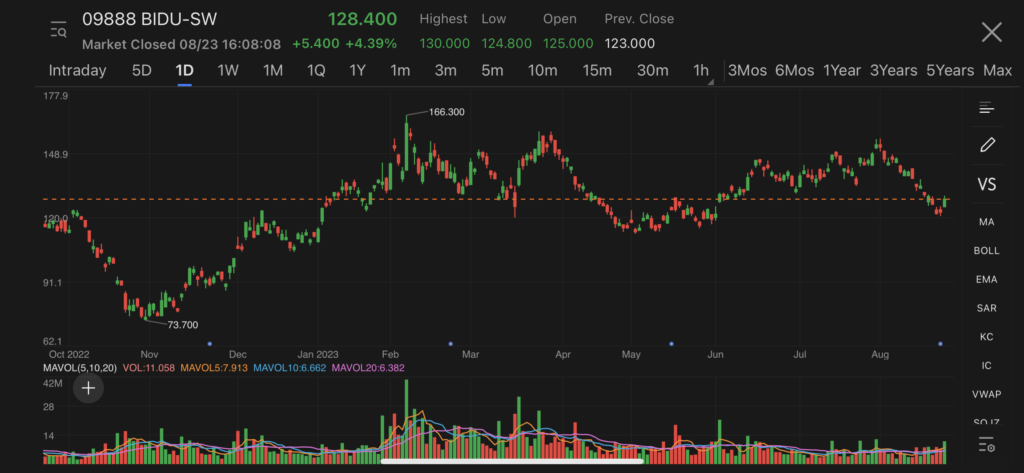Toggle the EMA indicator

pyautogui.click(x=986, y=280)
